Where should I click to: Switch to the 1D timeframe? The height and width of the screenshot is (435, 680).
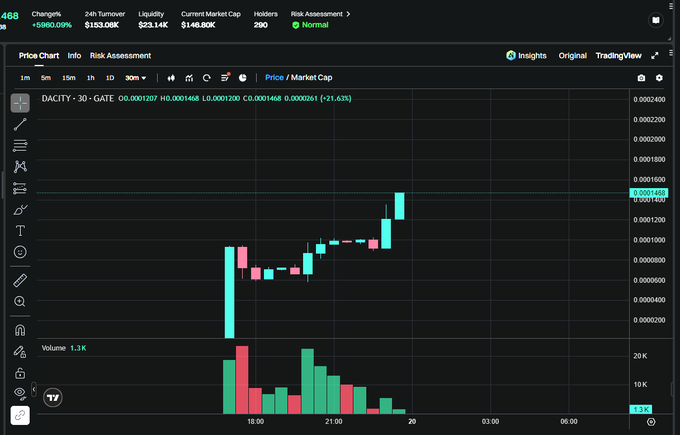point(110,78)
